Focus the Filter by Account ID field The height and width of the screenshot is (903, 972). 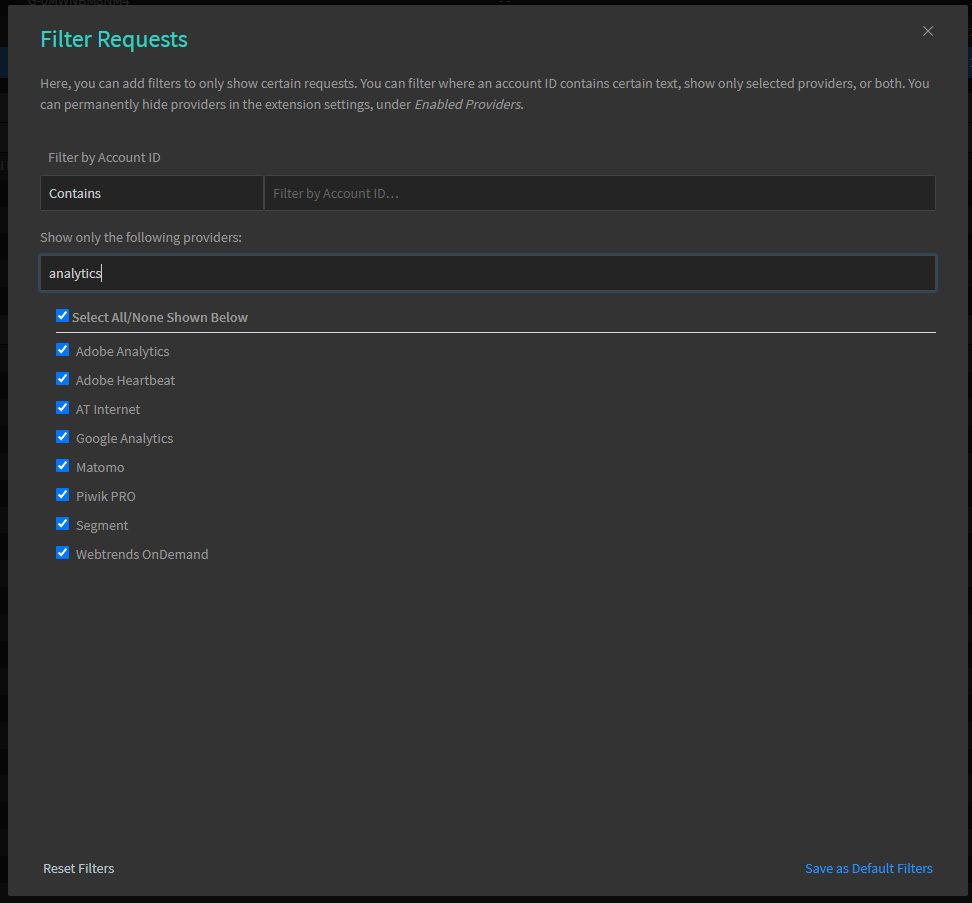599,193
